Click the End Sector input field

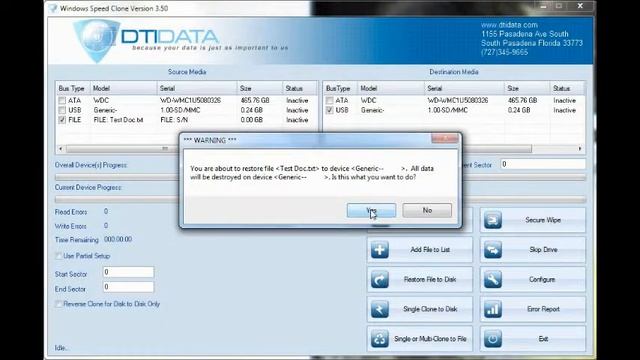click(128, 287)
